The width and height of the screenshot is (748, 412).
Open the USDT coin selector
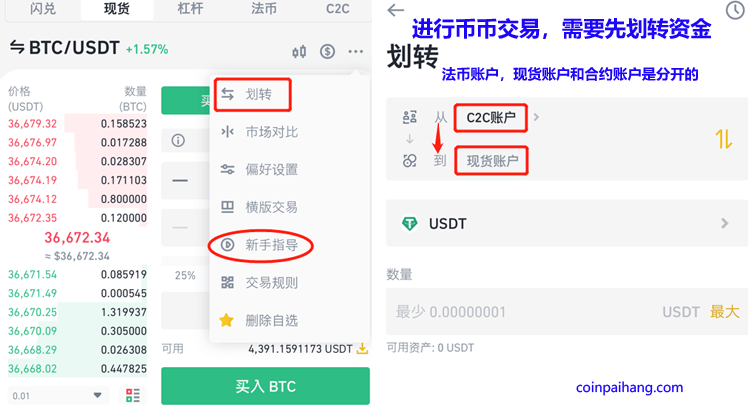tap(566, 223)
